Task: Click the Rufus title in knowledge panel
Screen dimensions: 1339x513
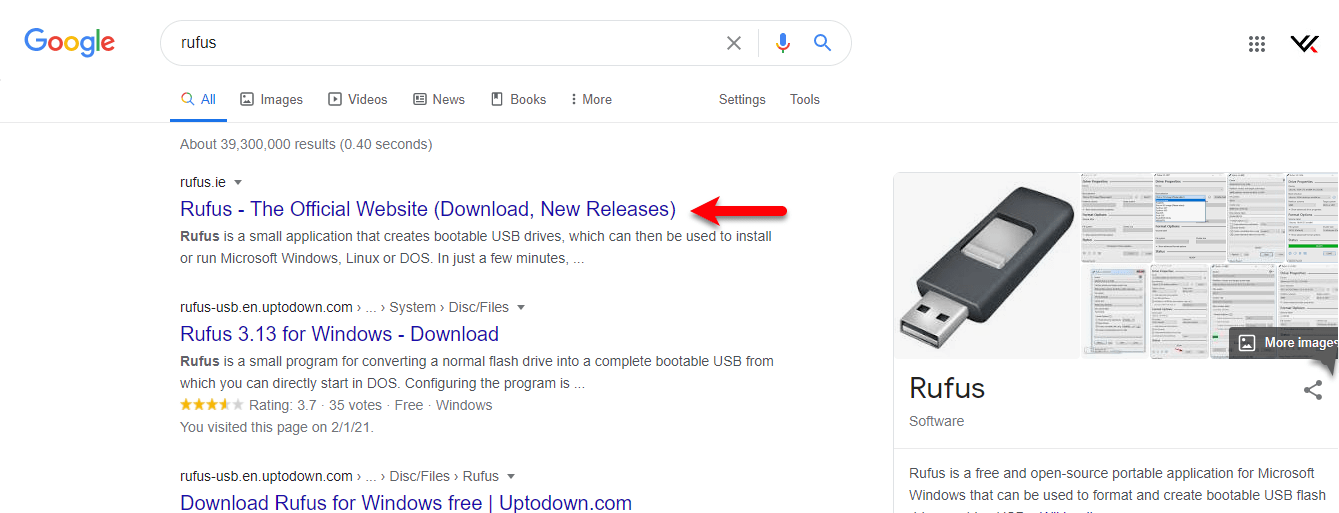Action: [947, 388]
